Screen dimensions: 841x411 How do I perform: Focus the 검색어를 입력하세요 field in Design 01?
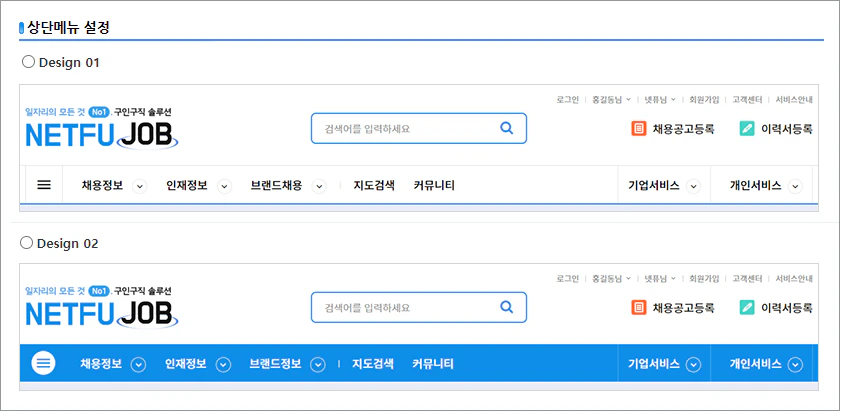(419, 128)
